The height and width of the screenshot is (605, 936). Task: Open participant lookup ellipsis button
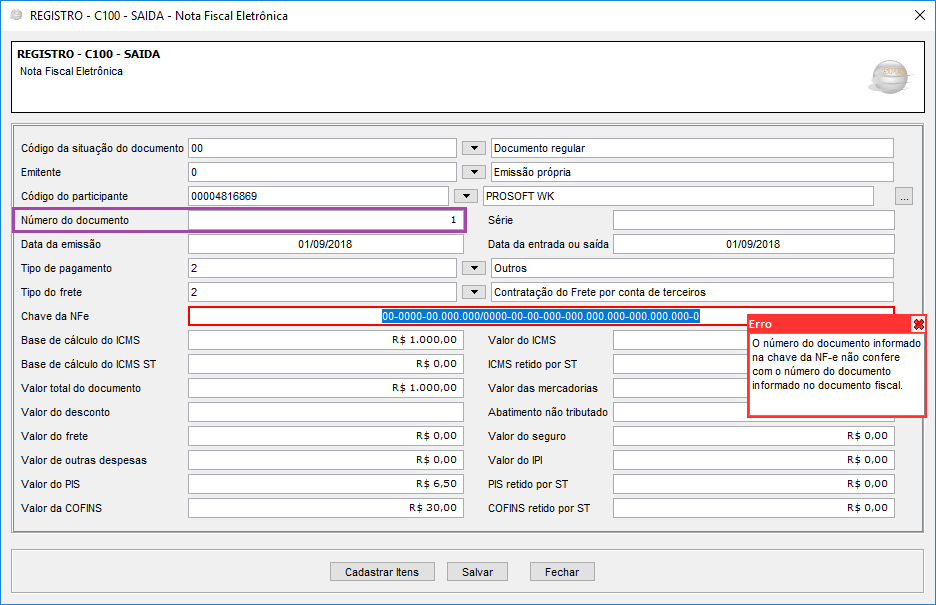tap(904, 196)
